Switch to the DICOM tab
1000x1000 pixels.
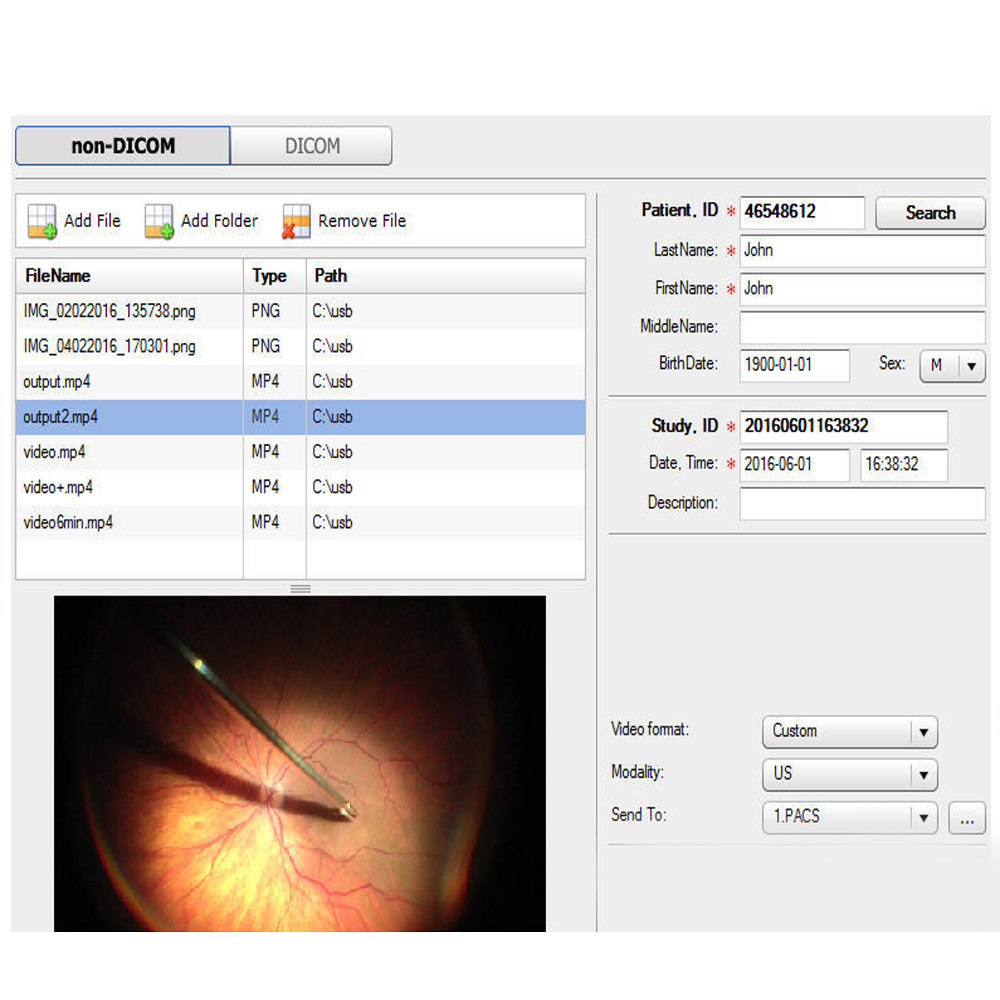point(311,146)
